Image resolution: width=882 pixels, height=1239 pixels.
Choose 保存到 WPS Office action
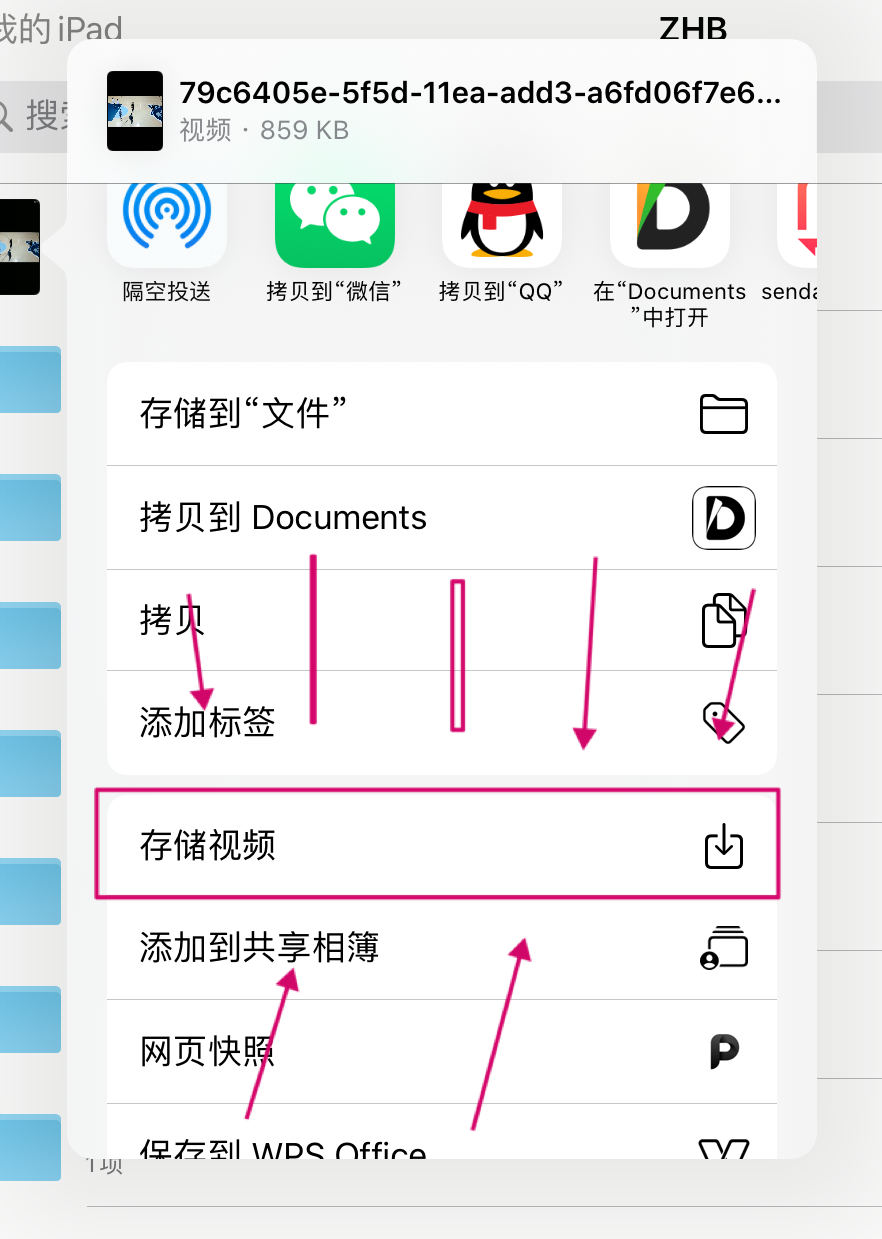[x=442, y=1132]
